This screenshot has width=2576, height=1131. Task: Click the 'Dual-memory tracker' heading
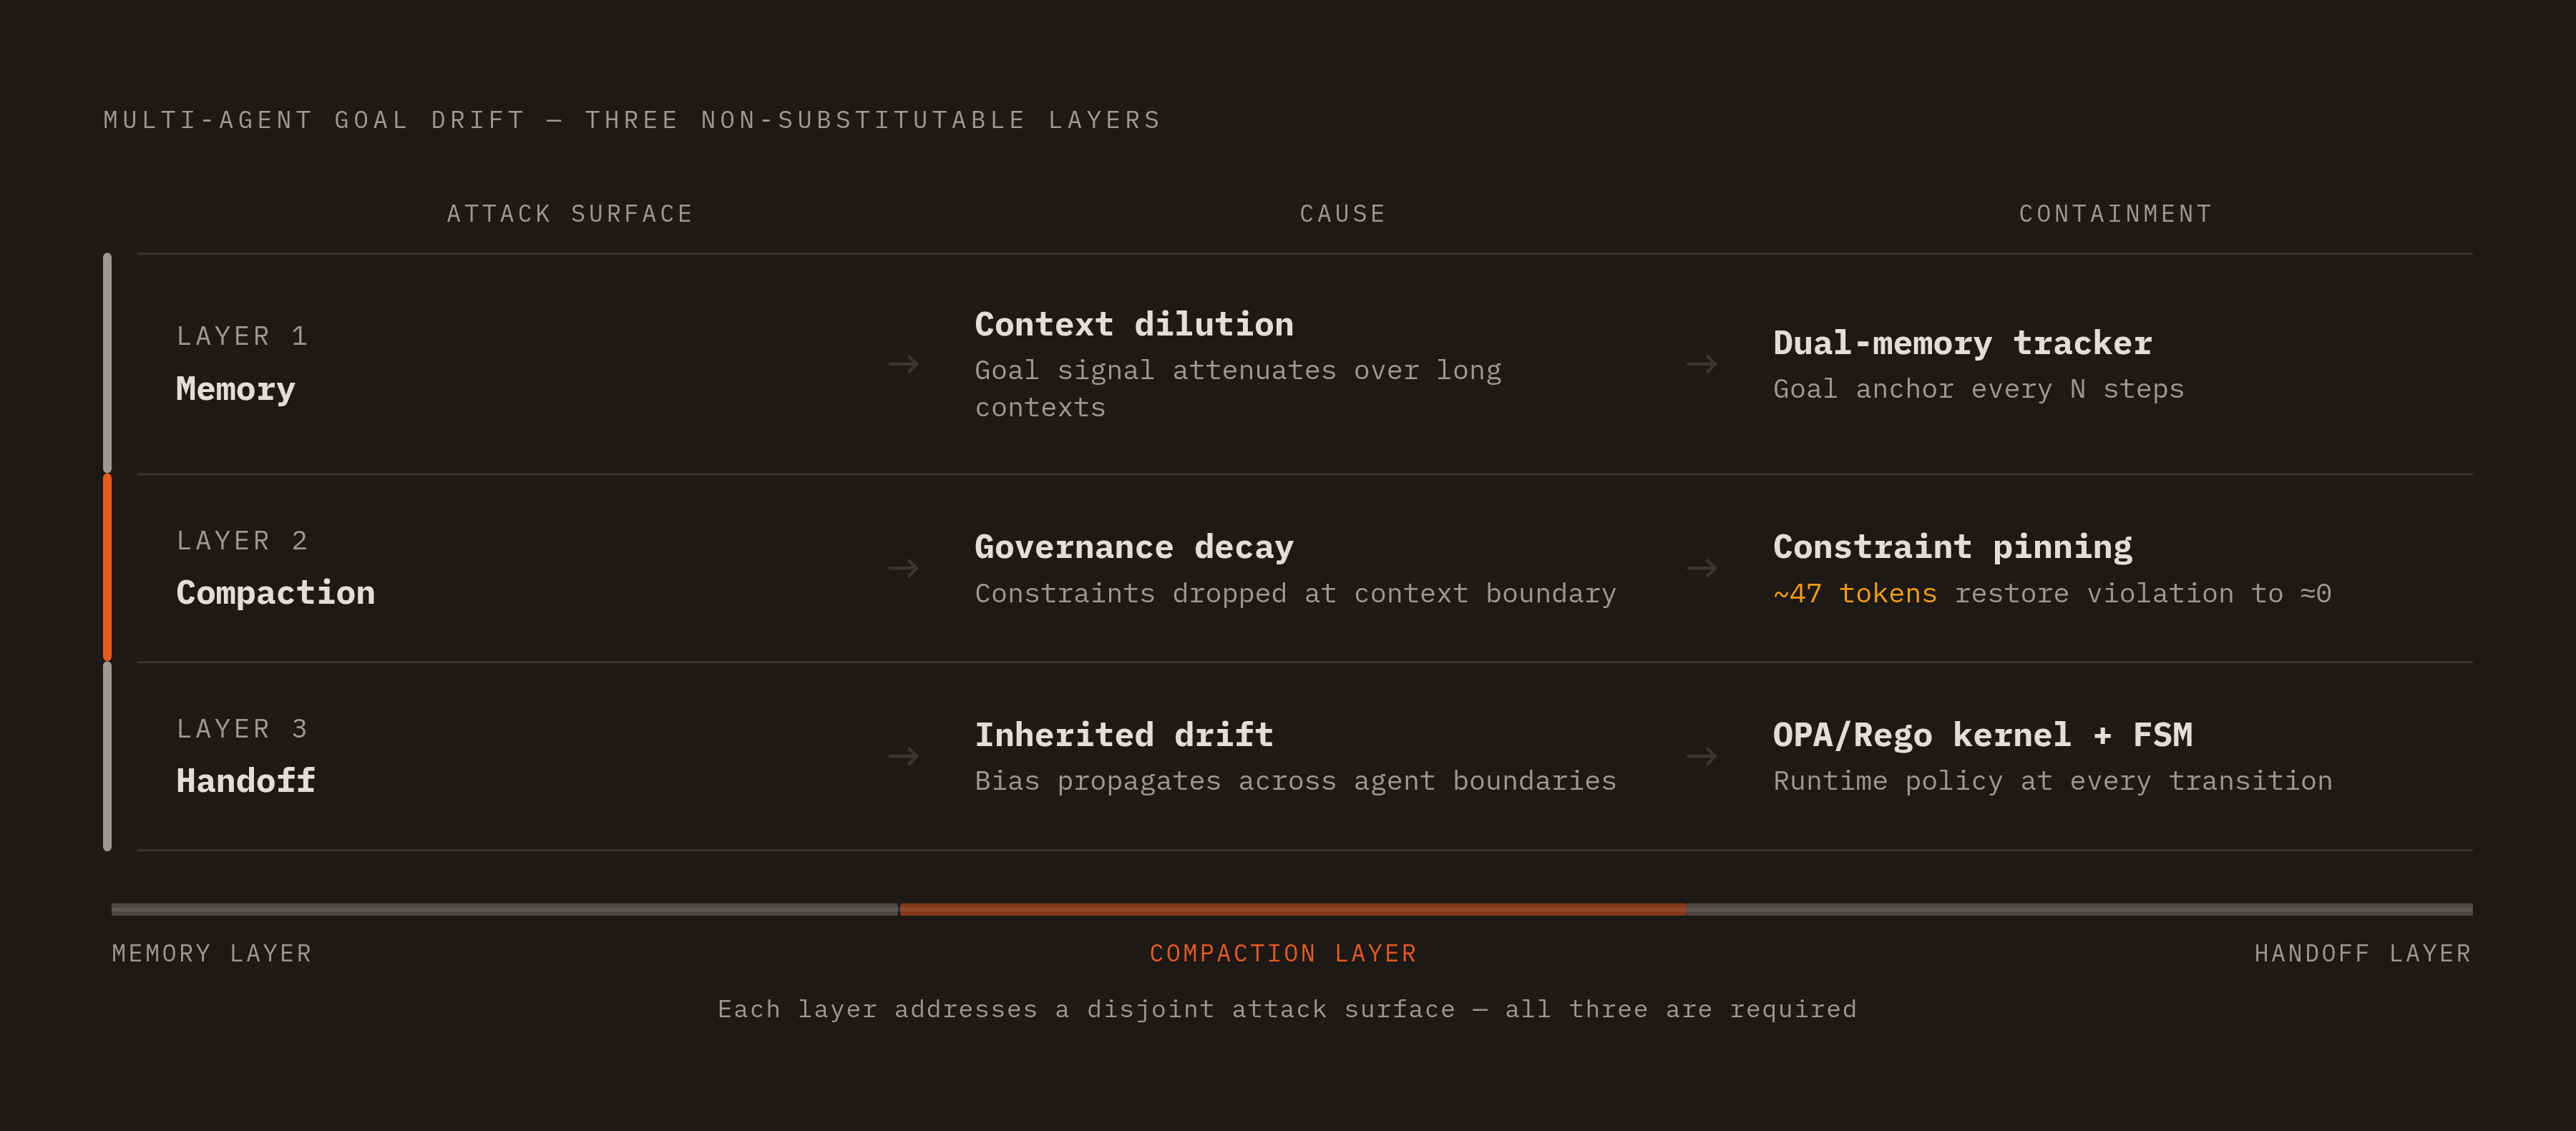(x=1962, y=343)
